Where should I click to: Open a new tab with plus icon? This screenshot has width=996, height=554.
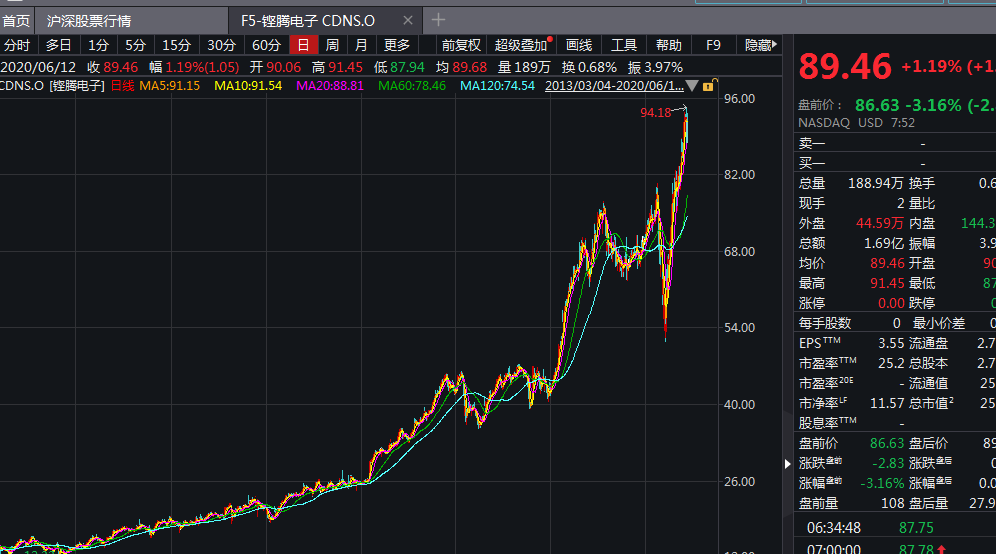[438, 20]
